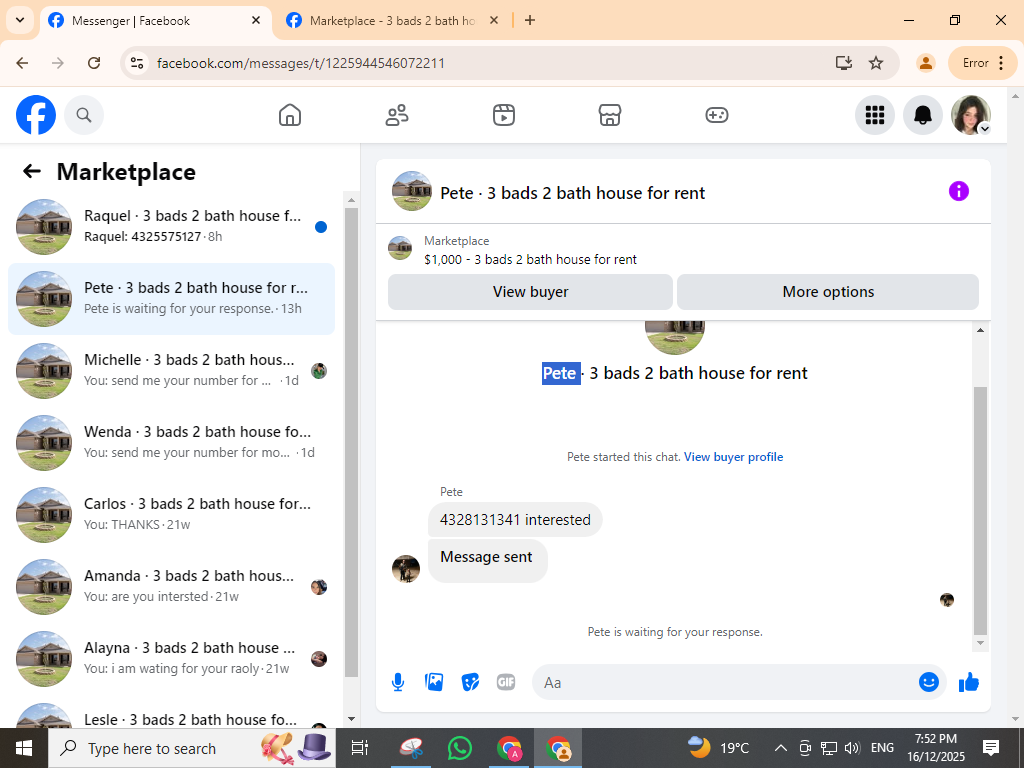
Task: Open the Wenda conversation
Action: 172,442
